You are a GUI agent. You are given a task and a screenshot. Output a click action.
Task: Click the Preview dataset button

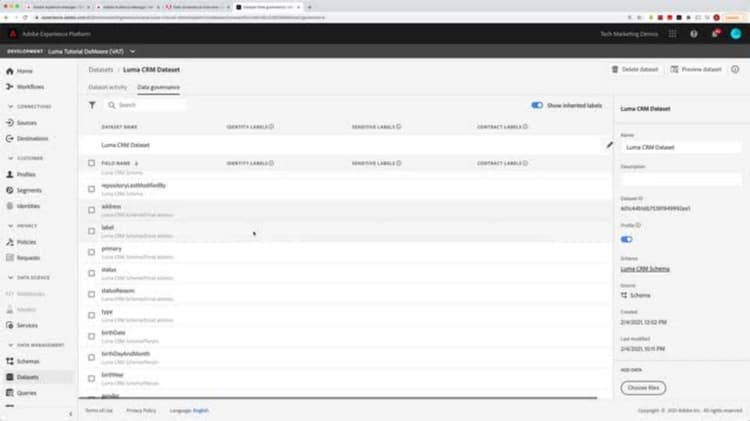pos(696,69)
